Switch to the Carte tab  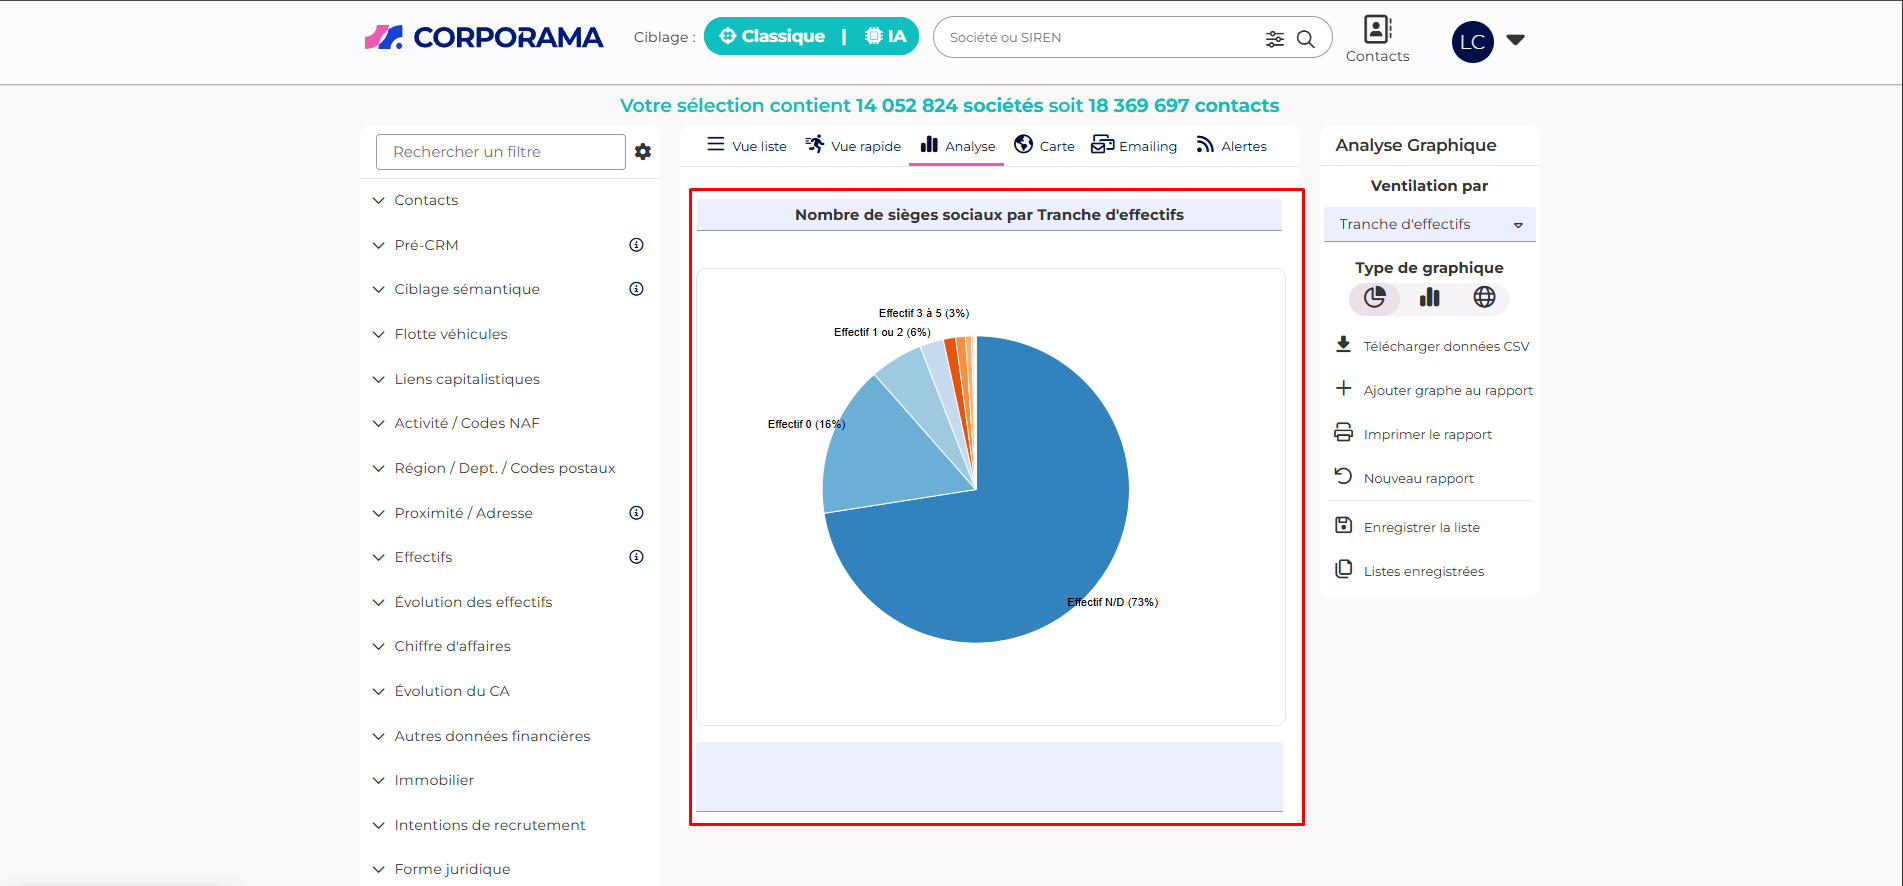(x=1044, y=146)
